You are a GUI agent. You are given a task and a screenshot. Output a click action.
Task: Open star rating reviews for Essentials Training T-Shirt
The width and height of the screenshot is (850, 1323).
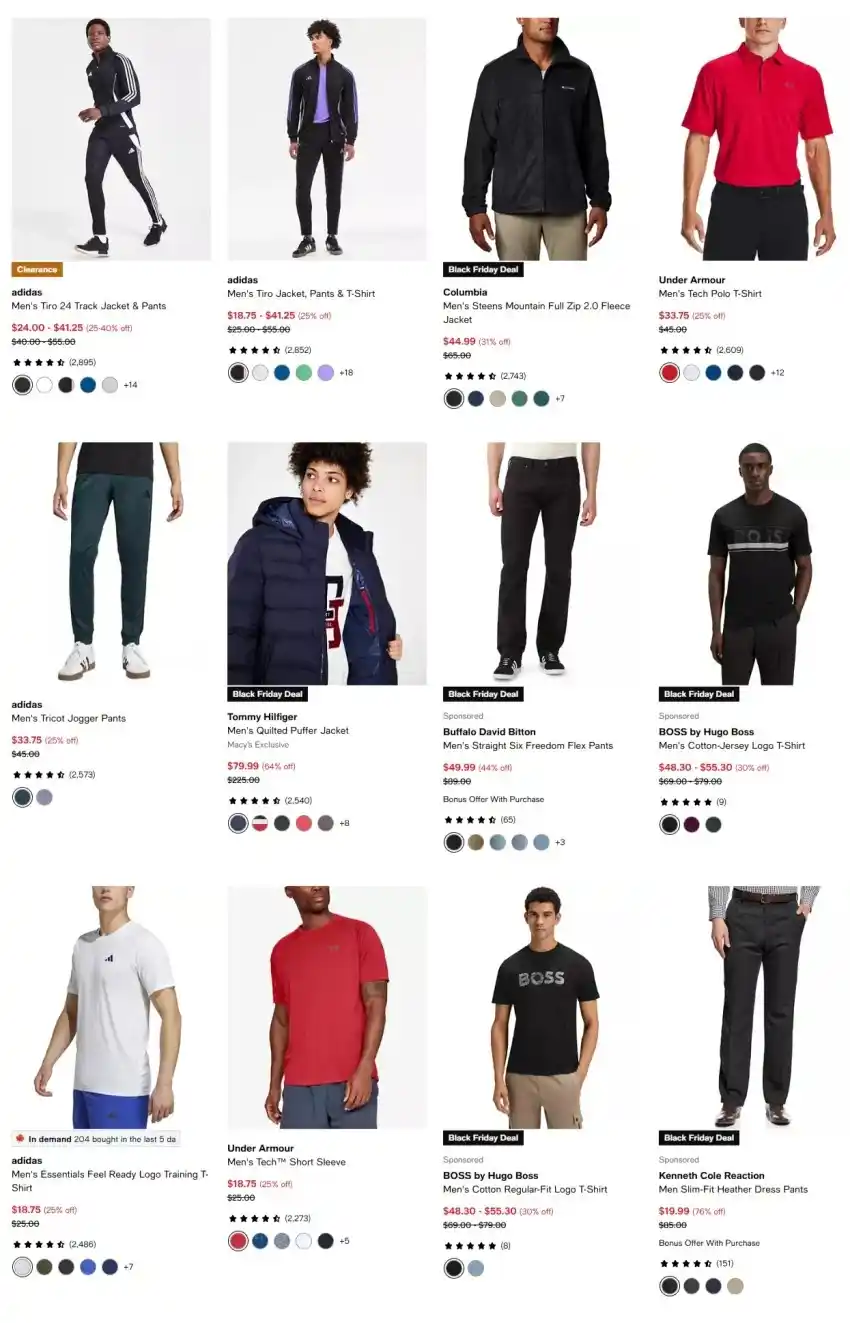pos(53,1245)
